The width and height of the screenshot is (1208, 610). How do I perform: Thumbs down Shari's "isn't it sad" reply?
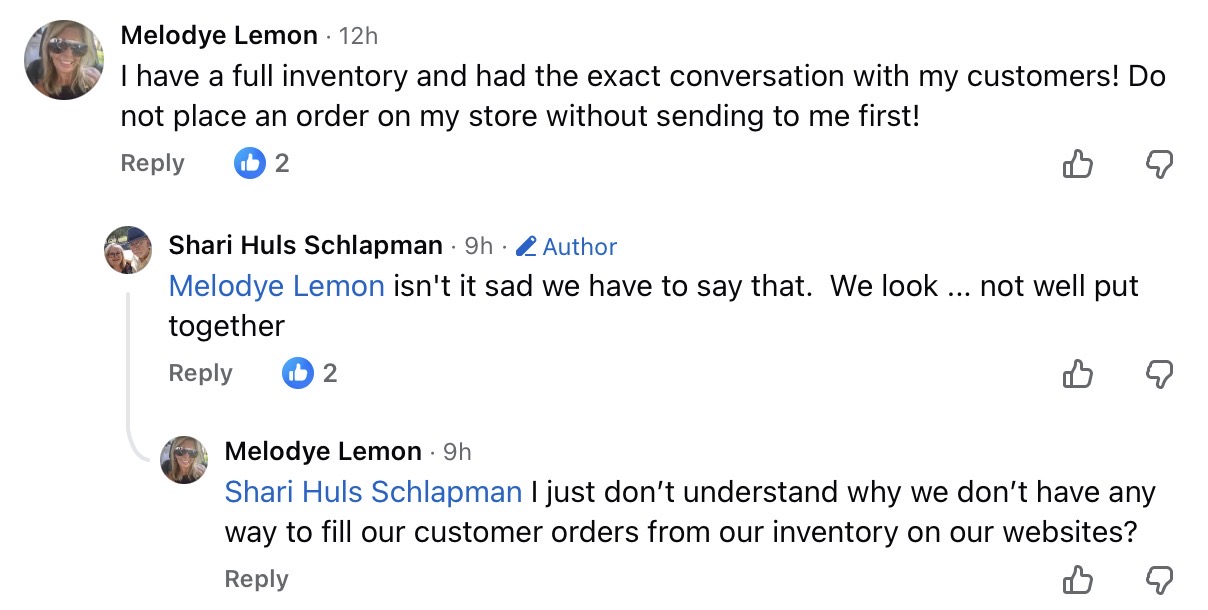pos(1158,374)
